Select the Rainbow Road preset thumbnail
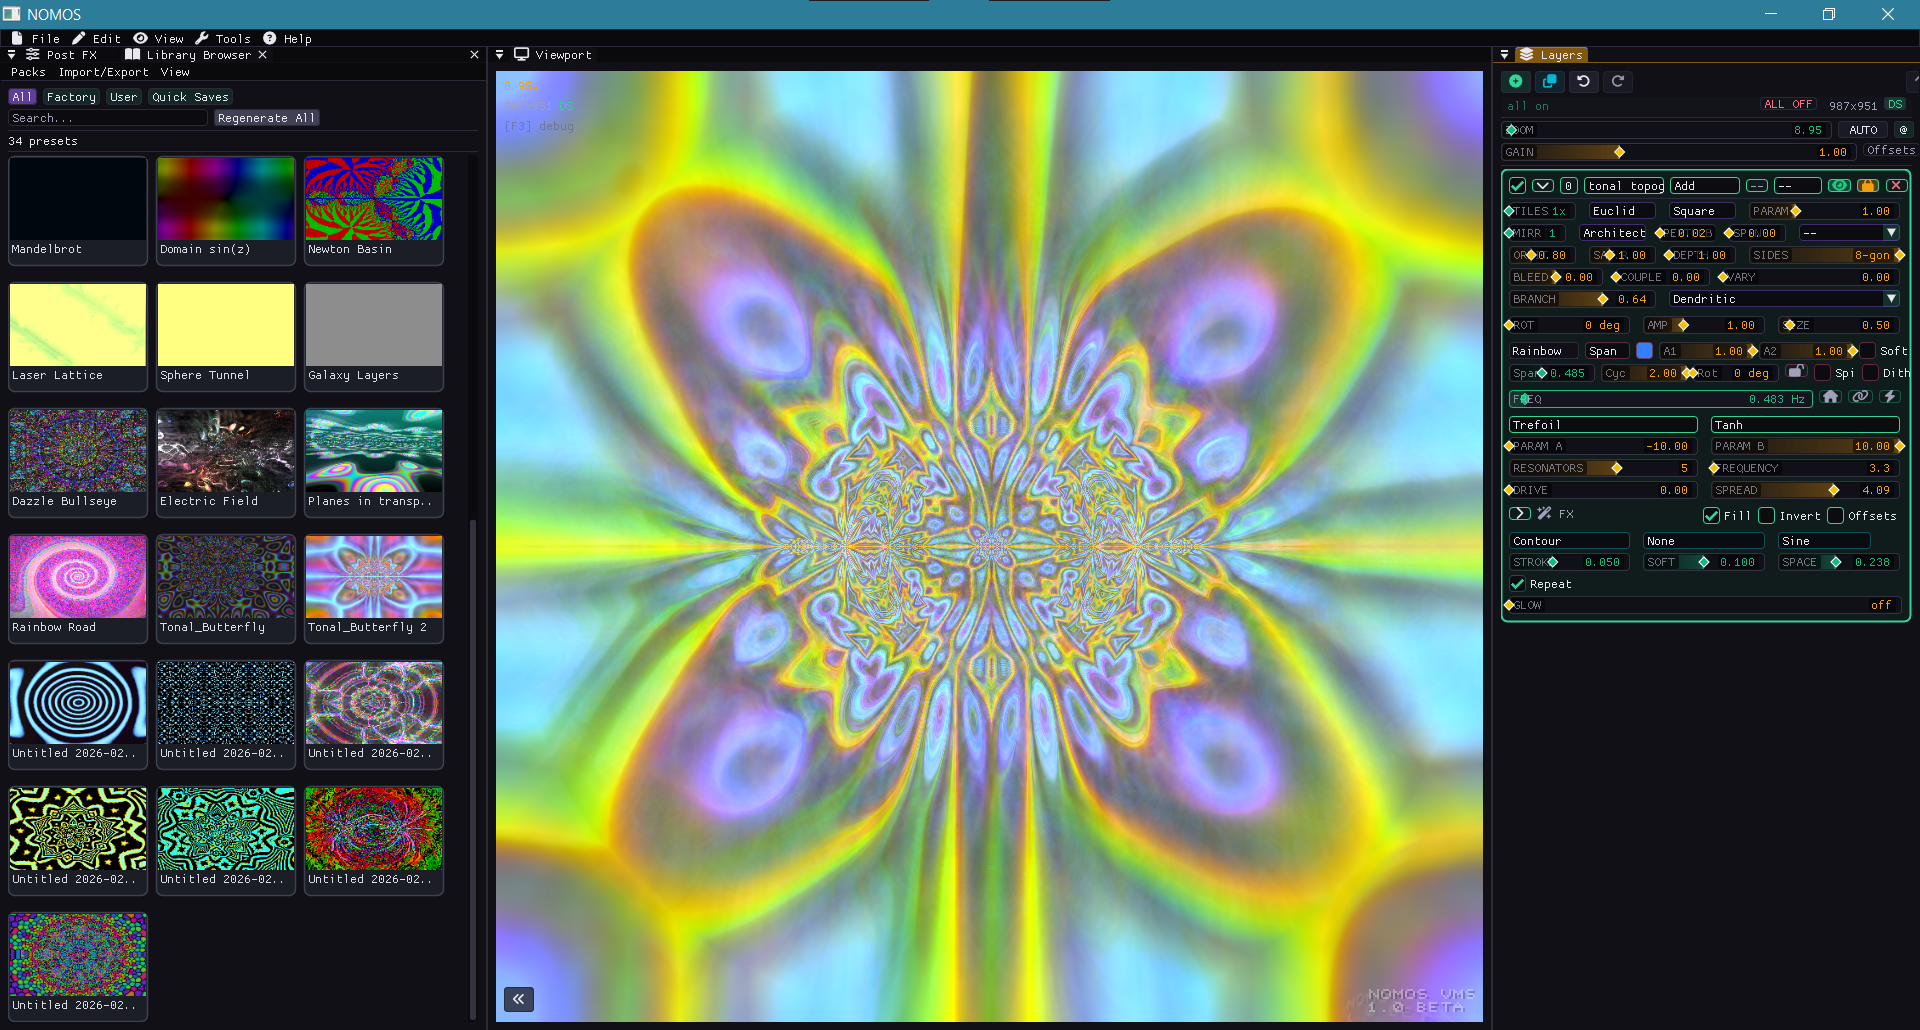 (78, 577)
